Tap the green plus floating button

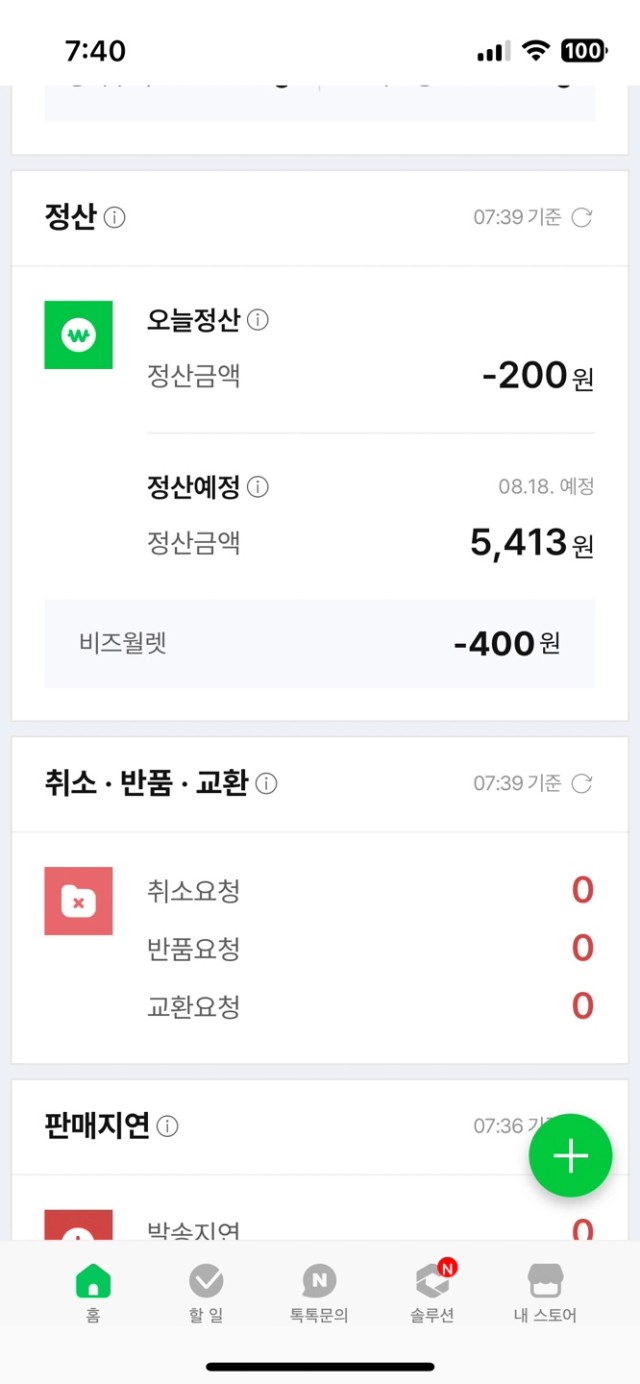click(x=570, y=1156)
